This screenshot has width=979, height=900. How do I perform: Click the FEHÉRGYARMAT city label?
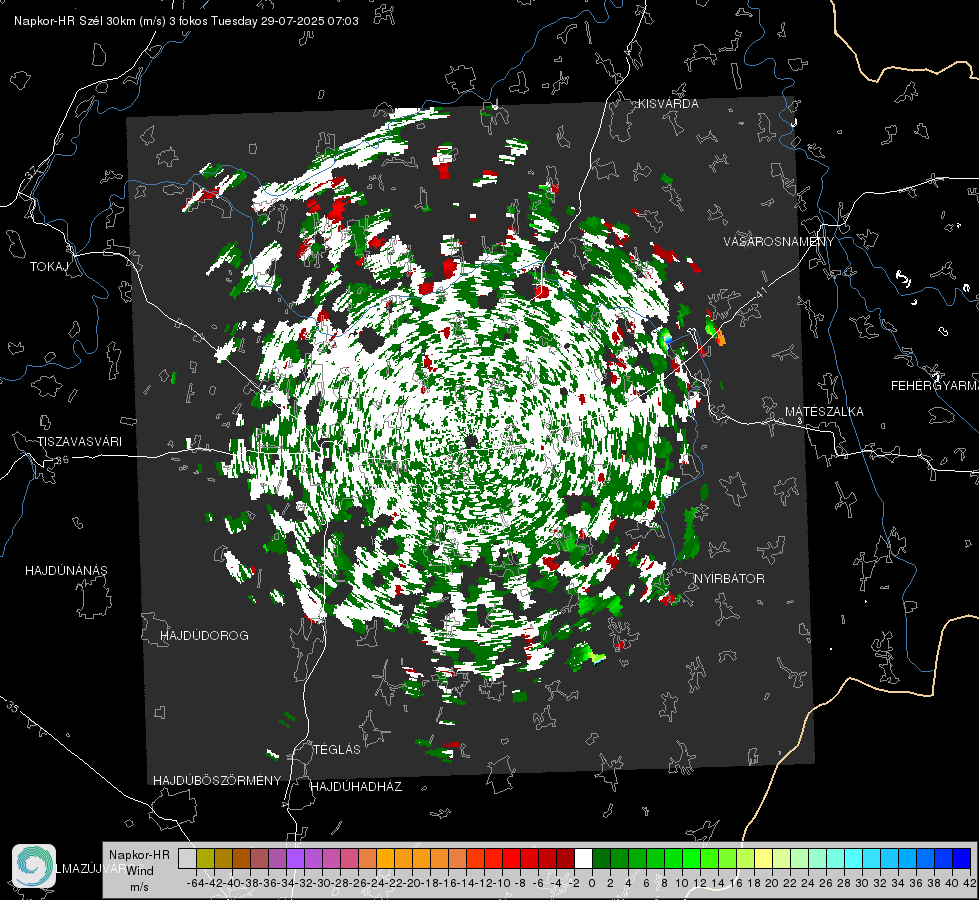point(935,386)
